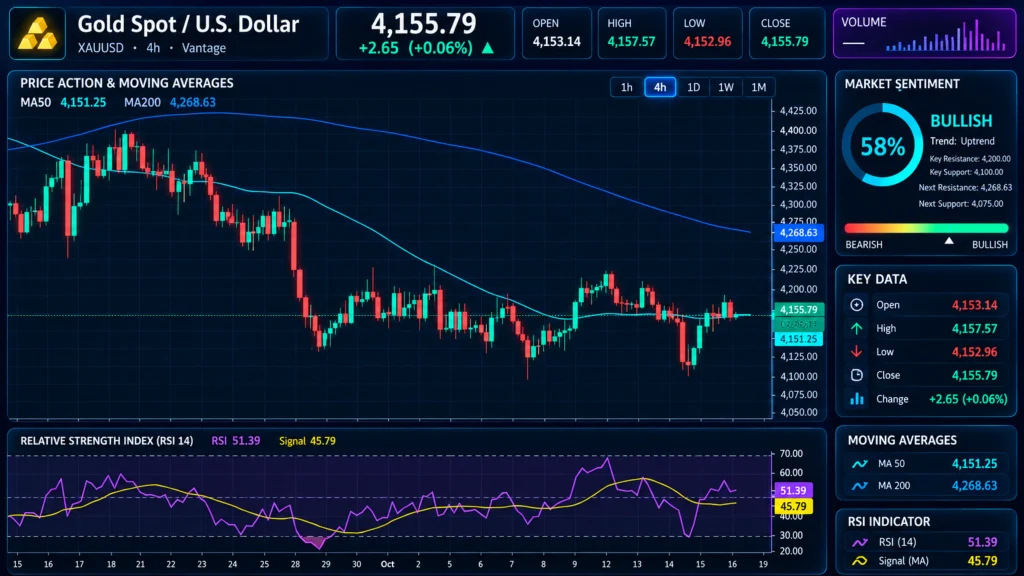Click the Trend: Uptrend text
1024x576 pixels.
tap(962, 141)
